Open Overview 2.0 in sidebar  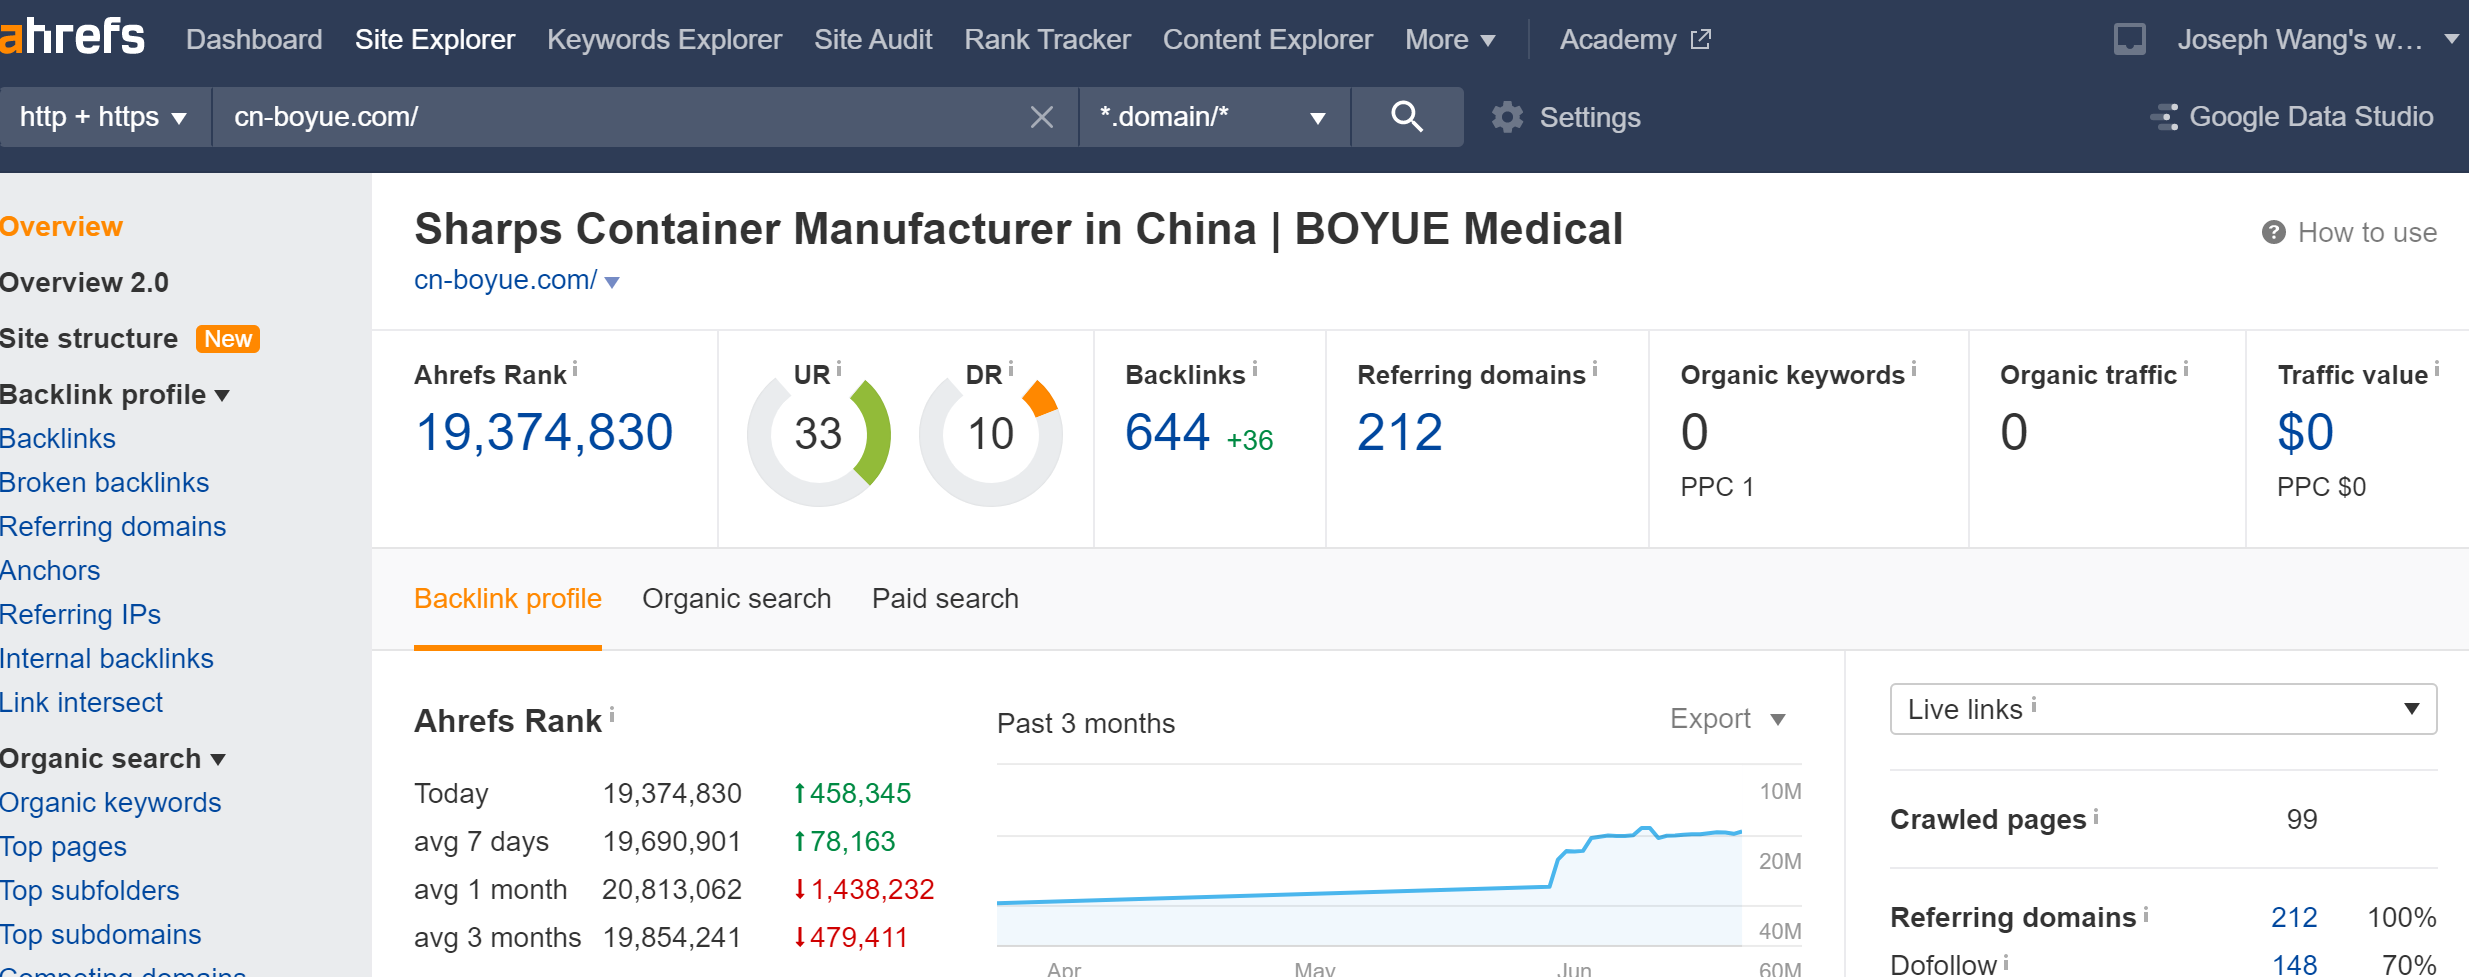[x=84, y=282]
